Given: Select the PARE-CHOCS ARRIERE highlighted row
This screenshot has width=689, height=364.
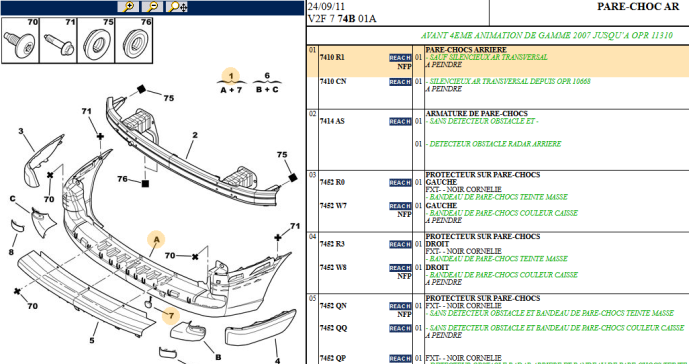Looking at the screenshot, I should click(x=497, y=62).
